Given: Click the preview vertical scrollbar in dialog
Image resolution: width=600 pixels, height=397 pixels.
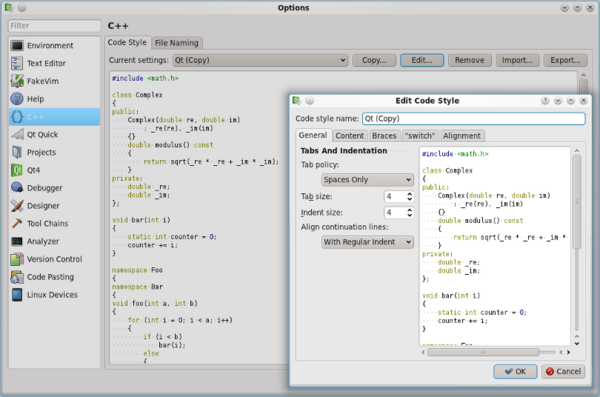Looking at the screenshot, I should [577, 202].
